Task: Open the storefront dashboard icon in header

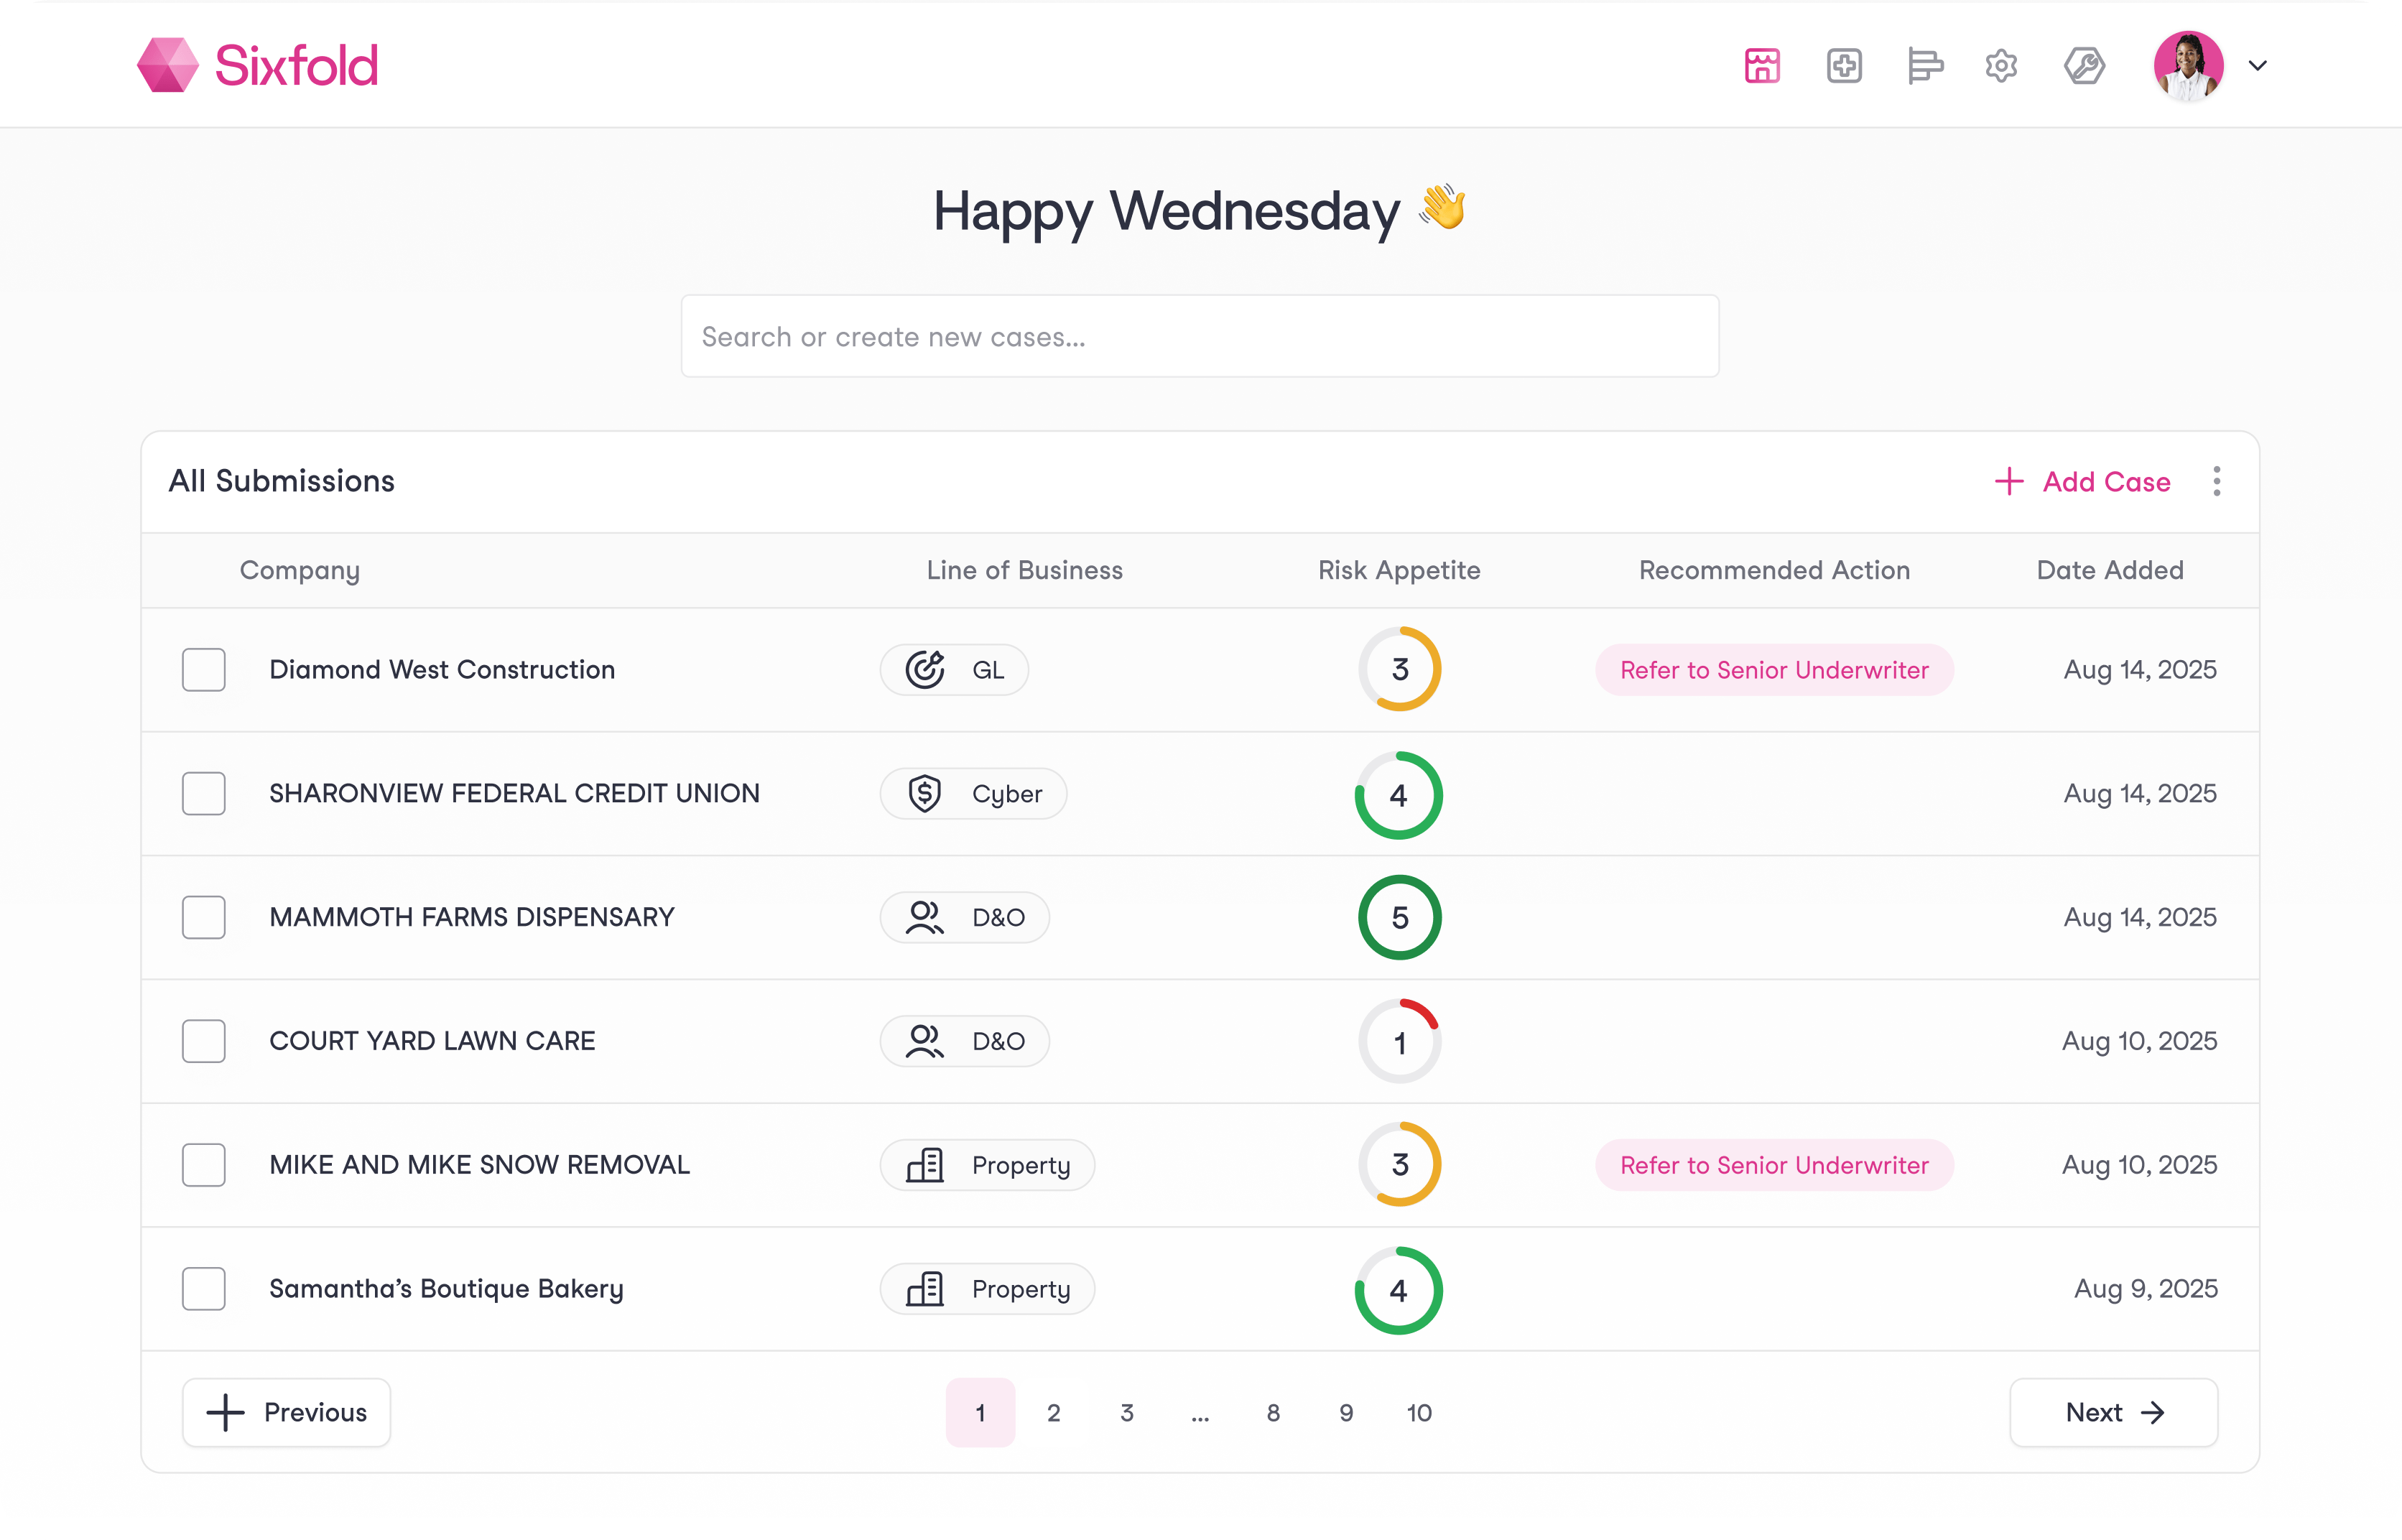Action: click(x=1762, y=66)
